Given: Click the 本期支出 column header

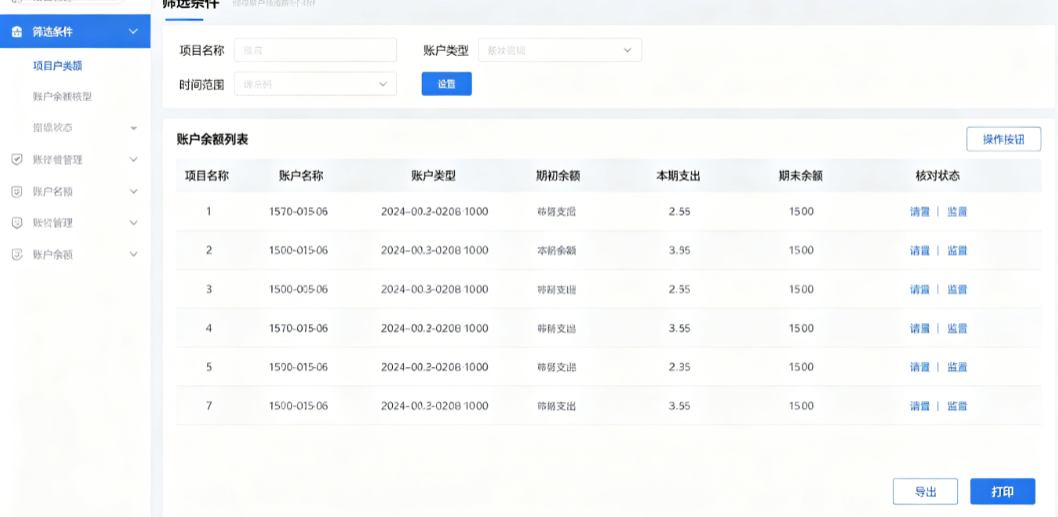Looking at the screenshot, I should (679, 176).
